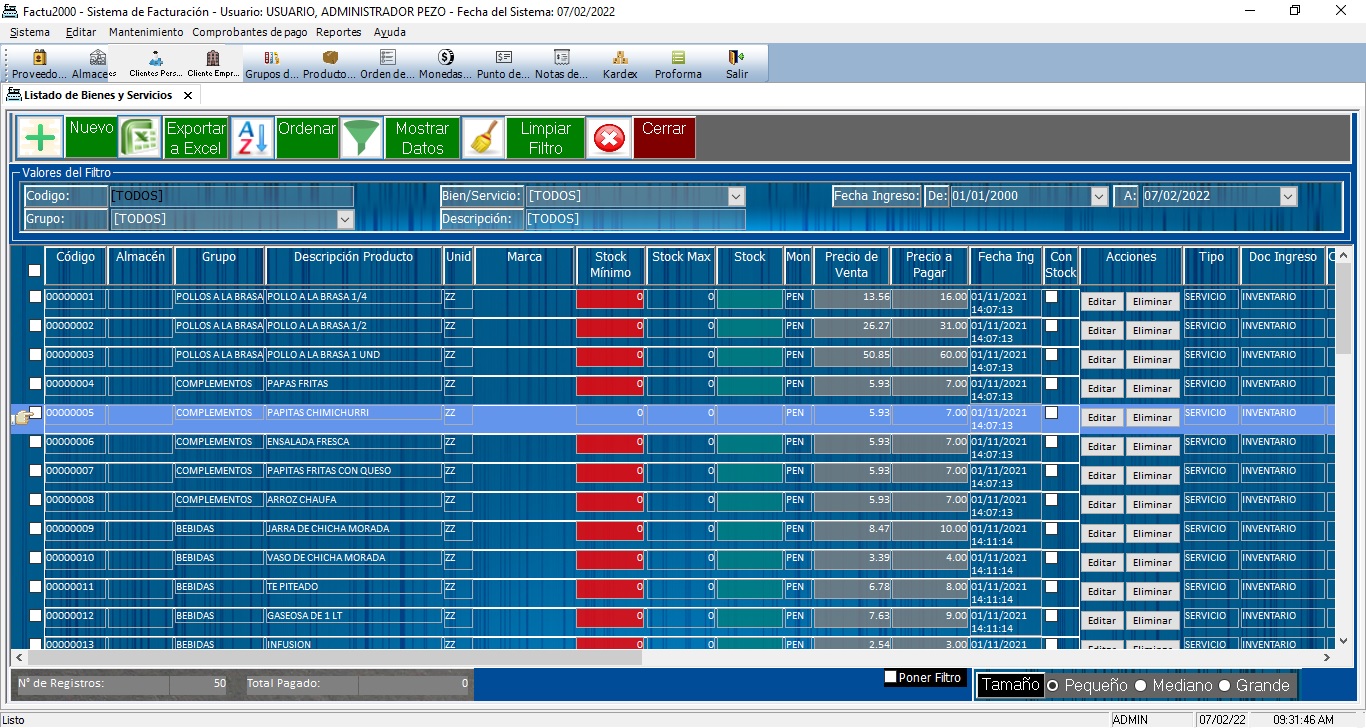Click the dark red Cerrar button
This screenshot has width=1366, height=728.
click(664, 138)
